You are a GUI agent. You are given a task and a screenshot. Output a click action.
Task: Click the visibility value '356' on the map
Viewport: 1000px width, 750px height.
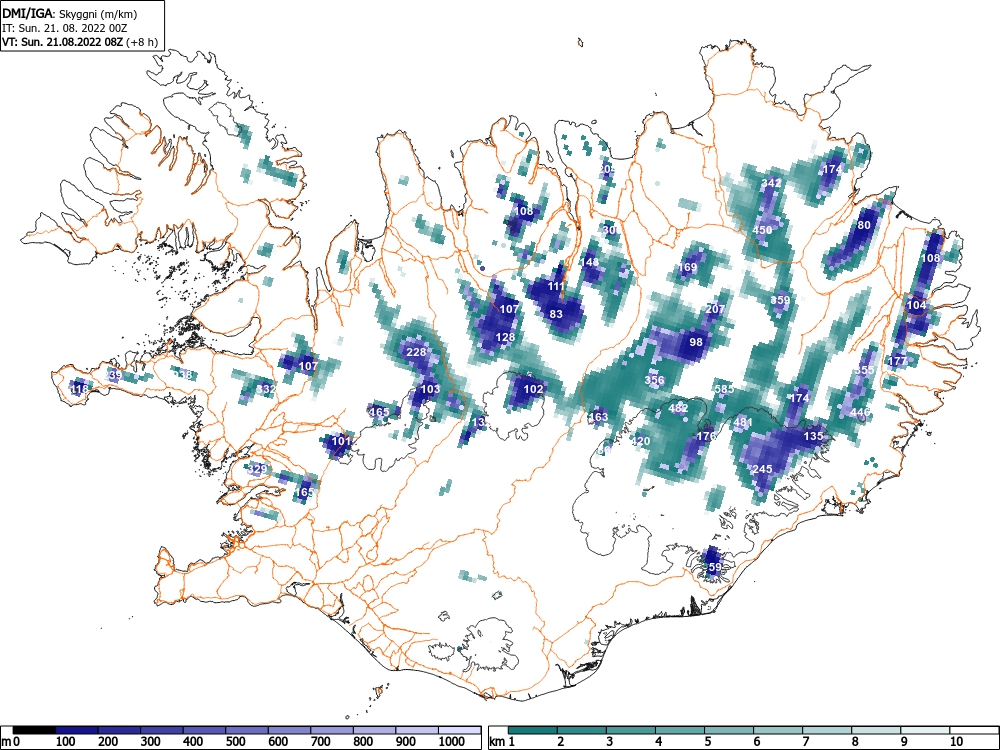pos(654,380)
